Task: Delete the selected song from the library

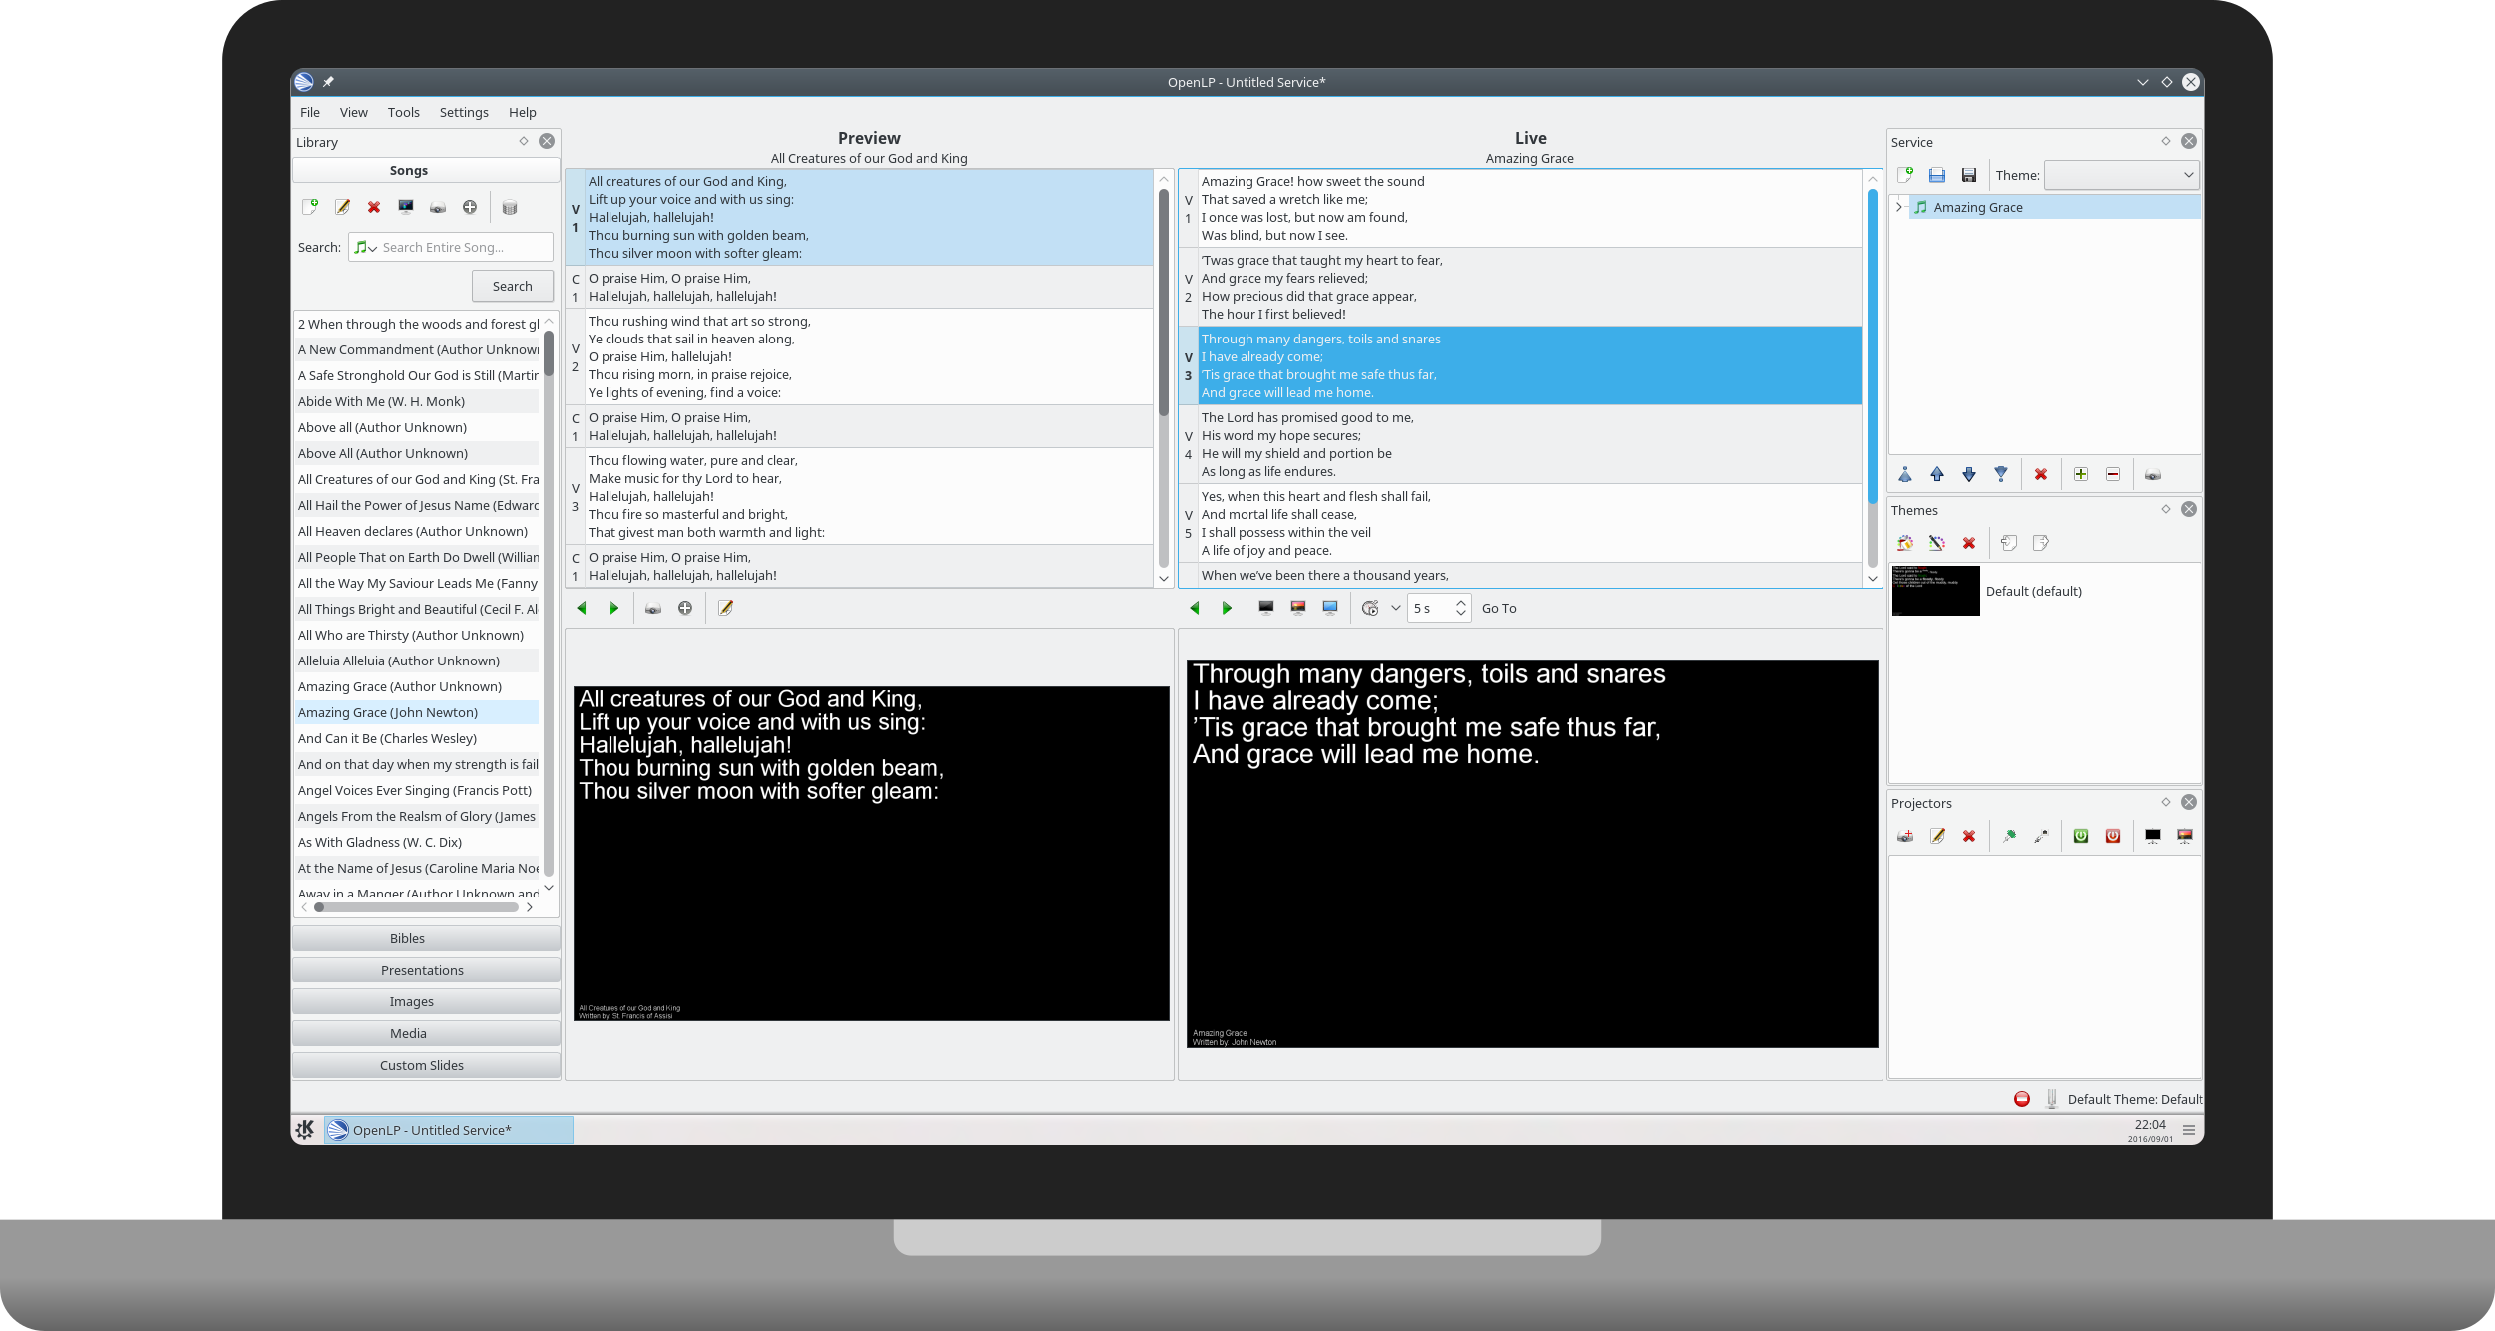Action: pos(373,207)
